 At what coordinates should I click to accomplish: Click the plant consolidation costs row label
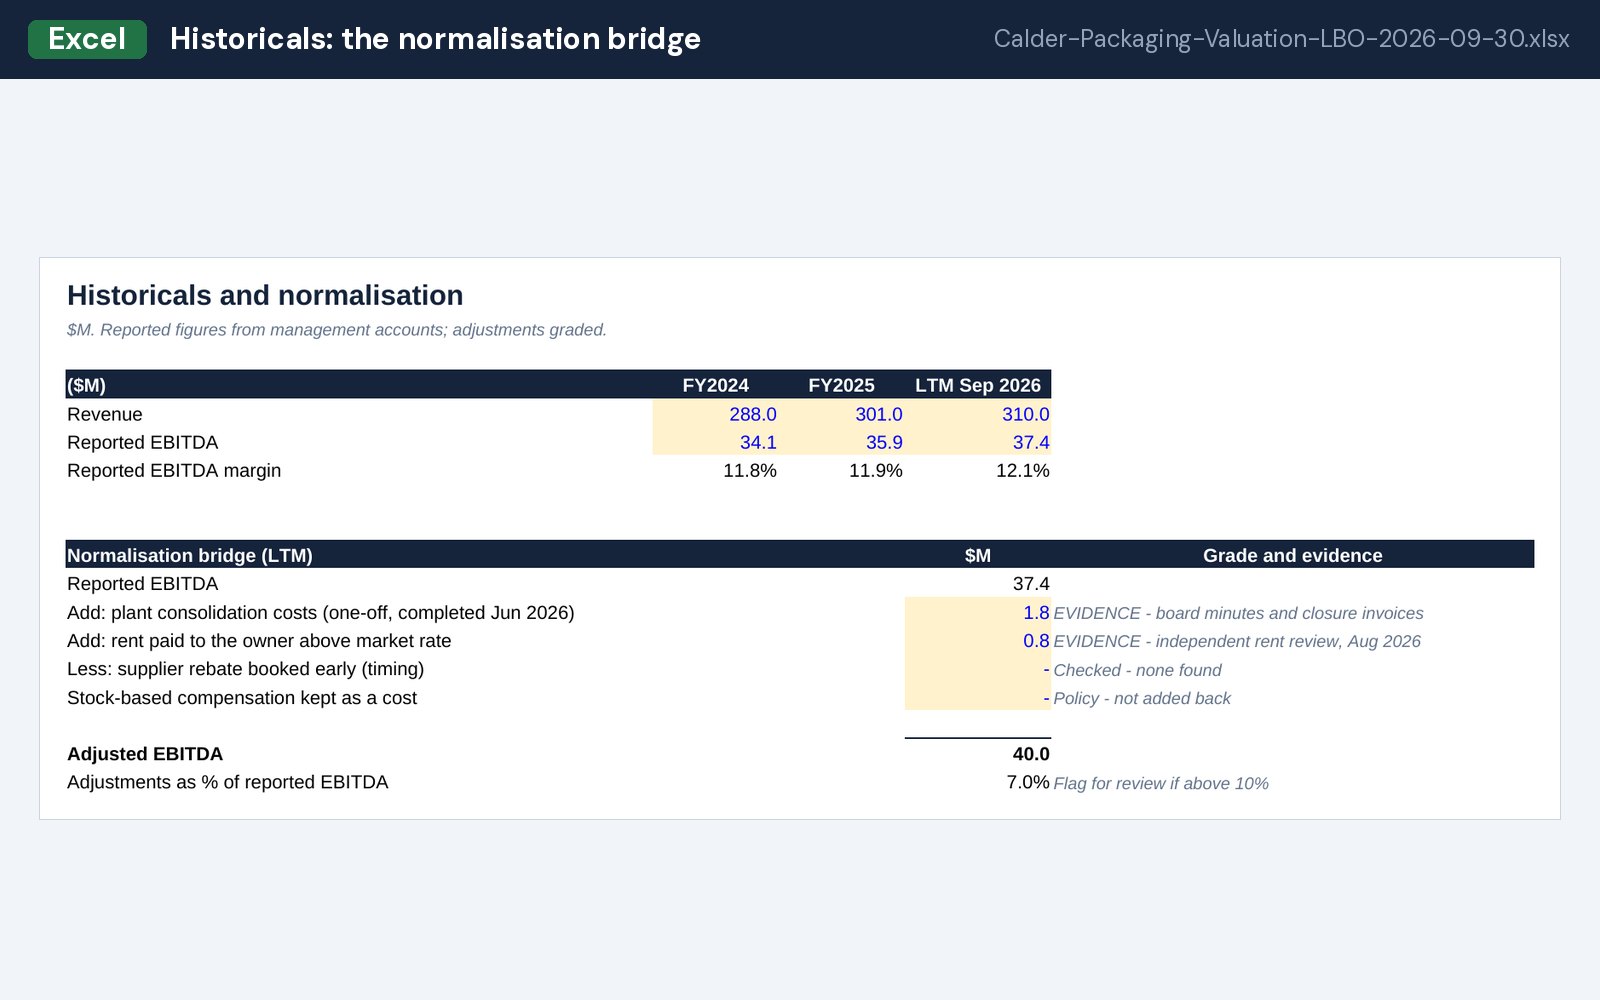(x=321, y=613)
